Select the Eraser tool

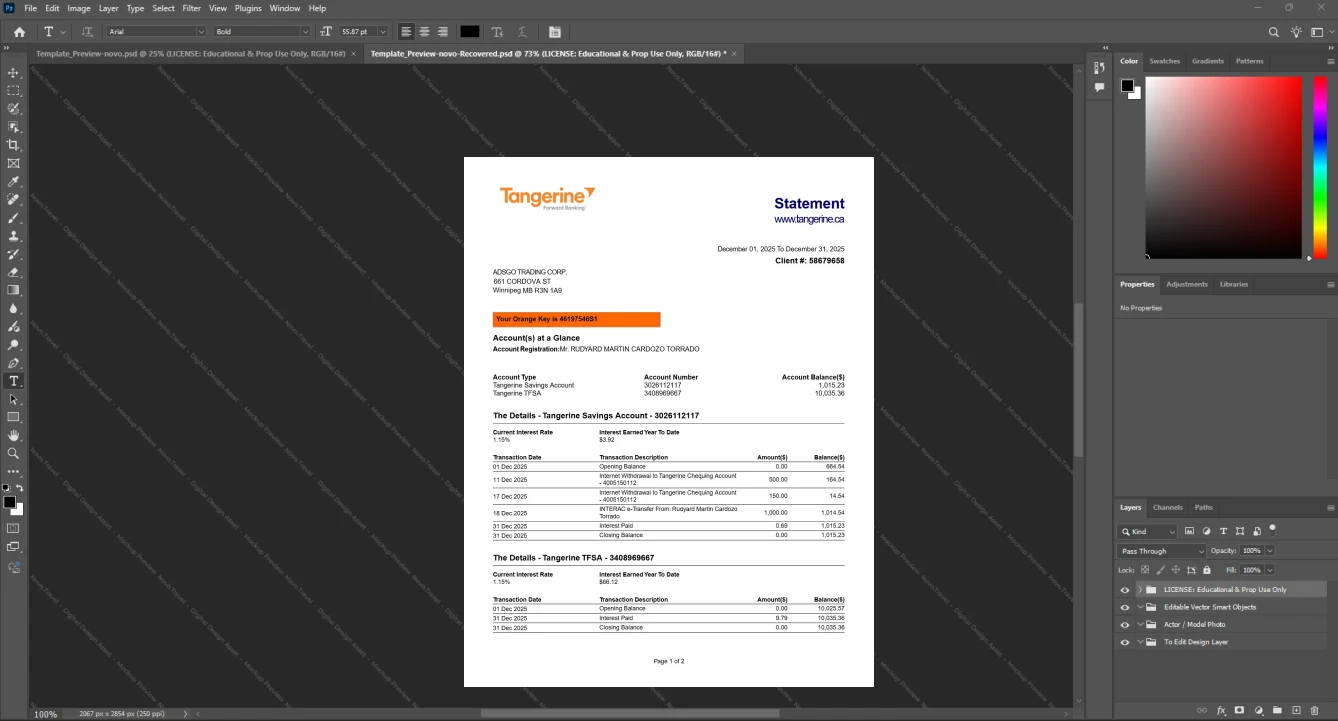pyautogui.click(x=13, y=272)
